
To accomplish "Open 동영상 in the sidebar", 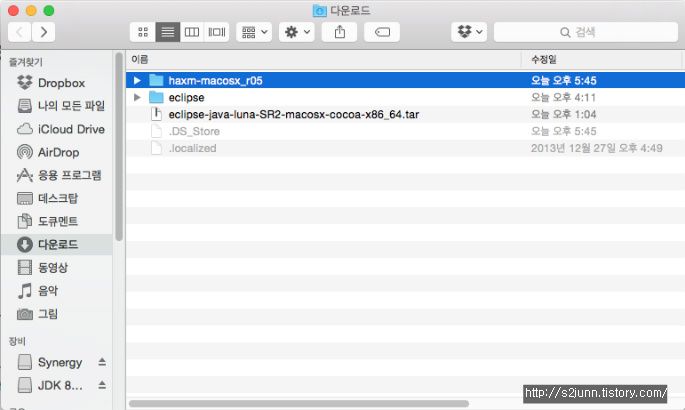I will pos(57,267).
